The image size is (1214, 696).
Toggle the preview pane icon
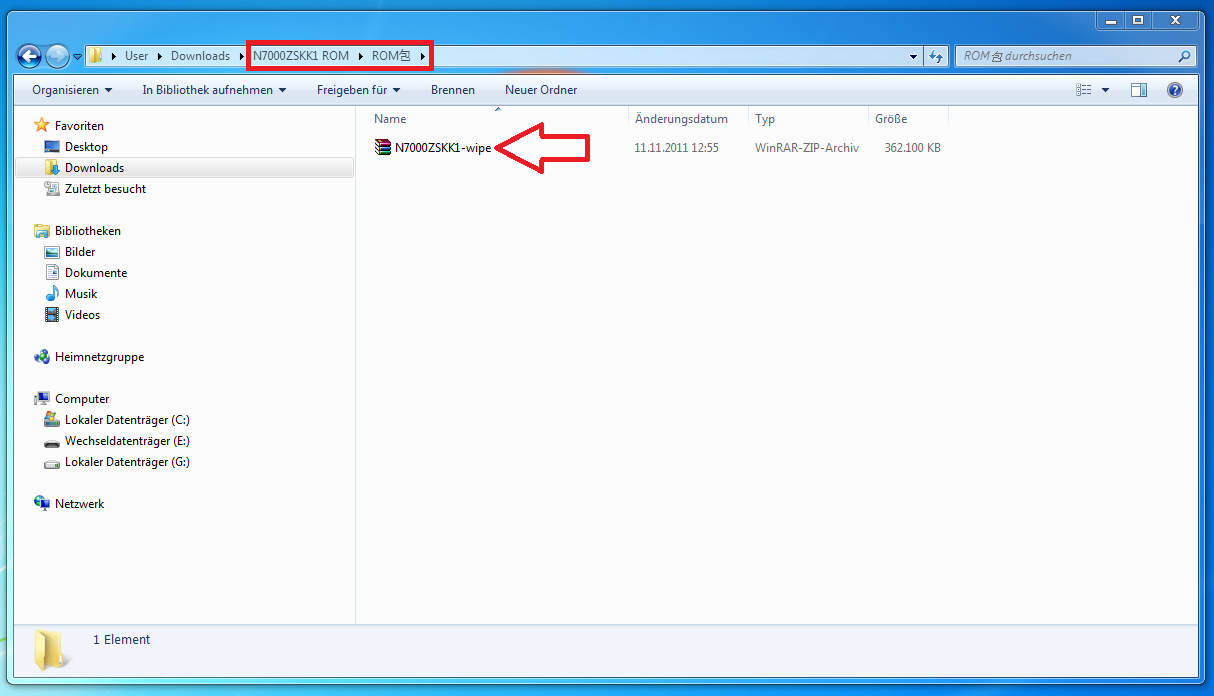(x=1139, y=90)
